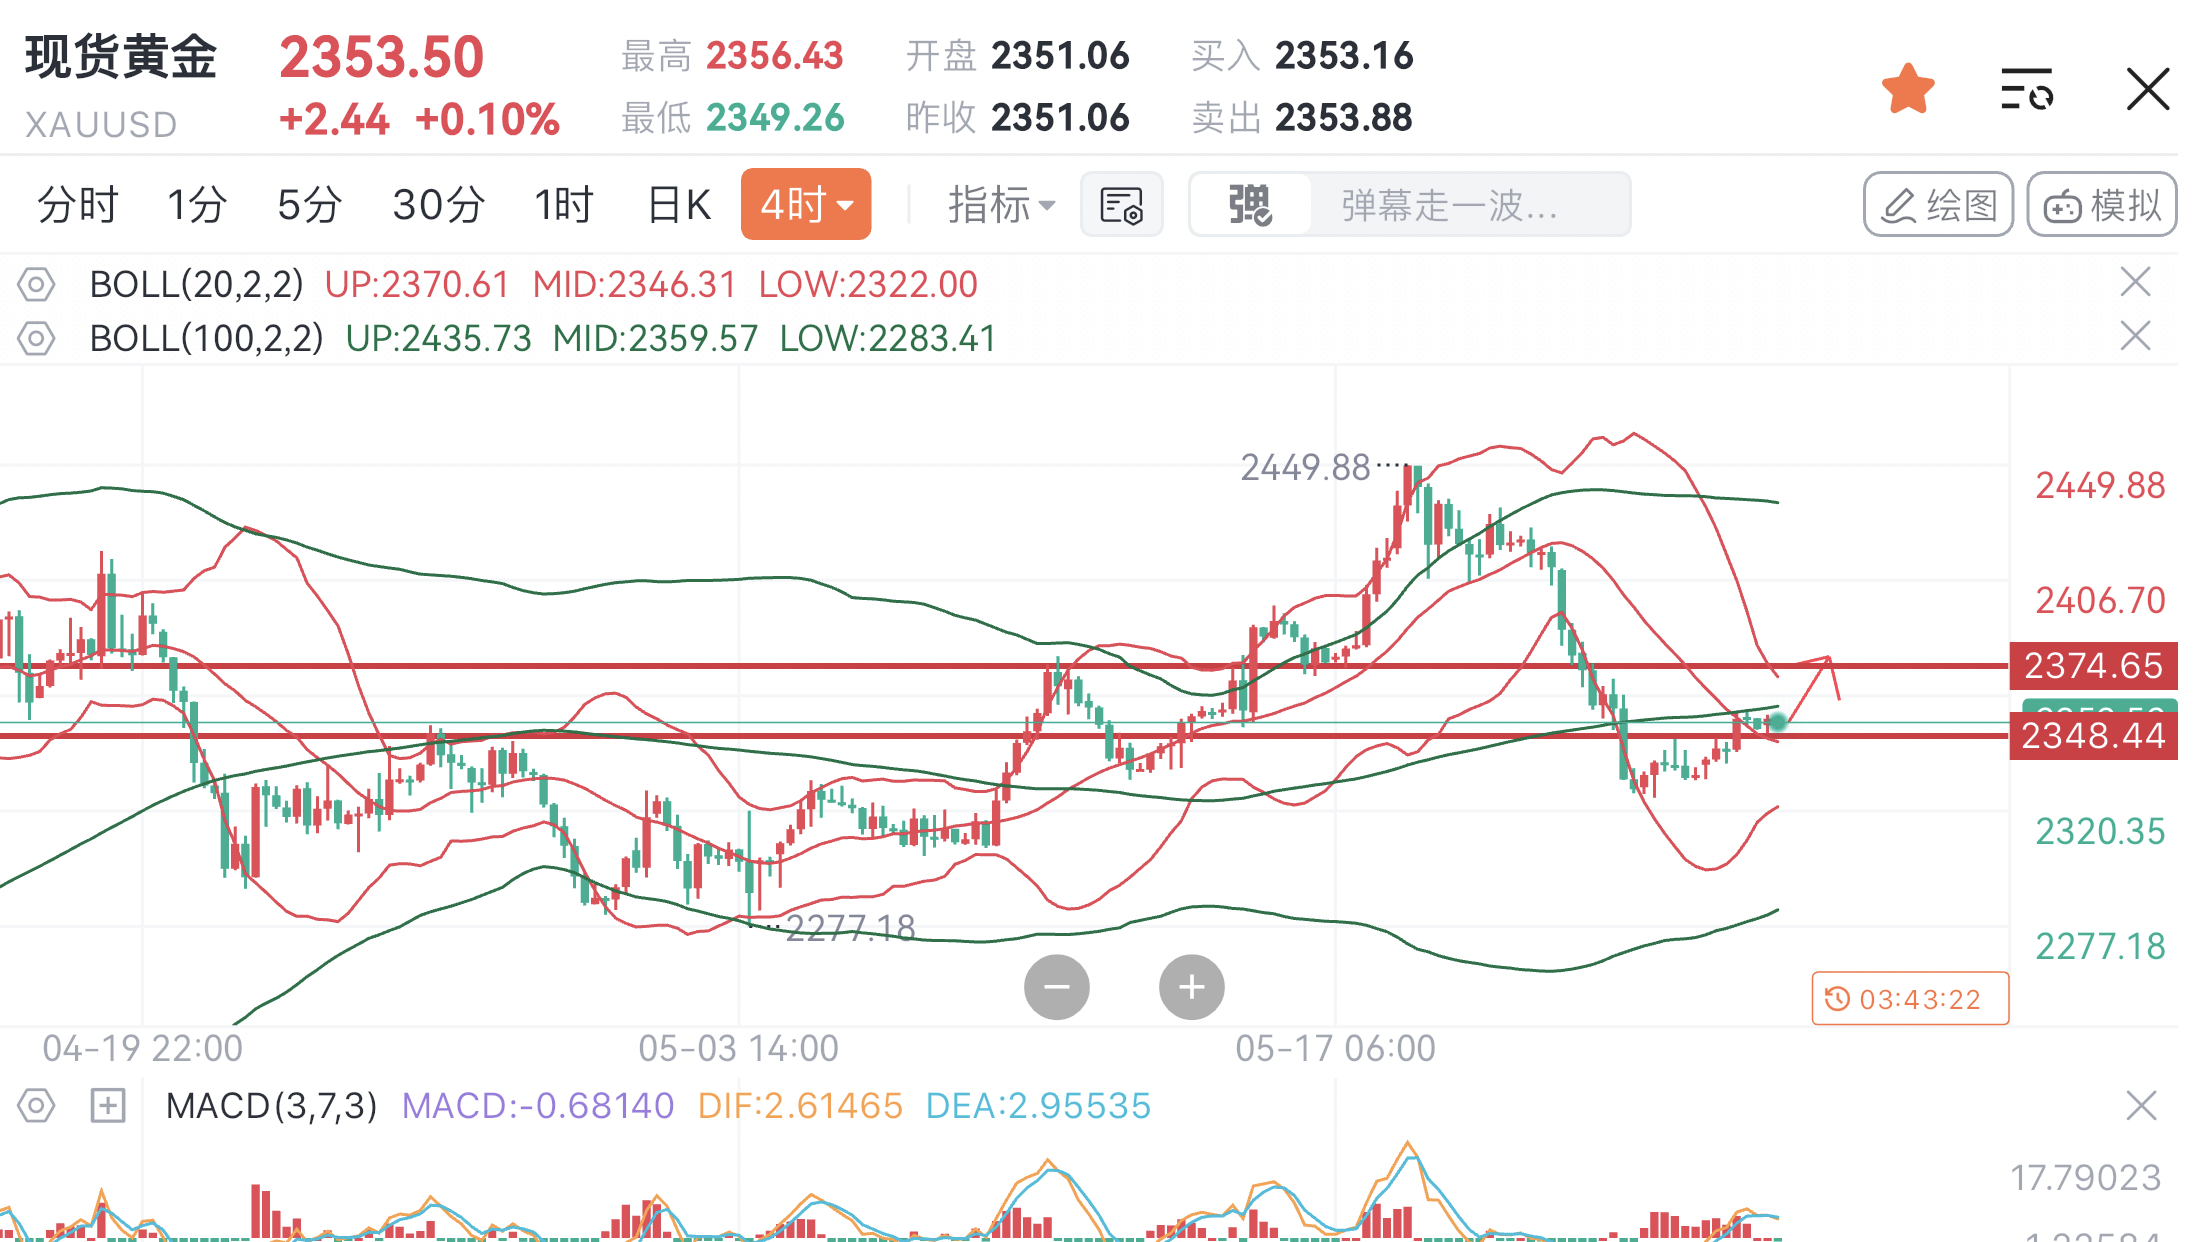Zoom in using the plus button on chart
Image resolution: width=2208 pixels, height=1242 pixels.
click(x=1190, y=987)
